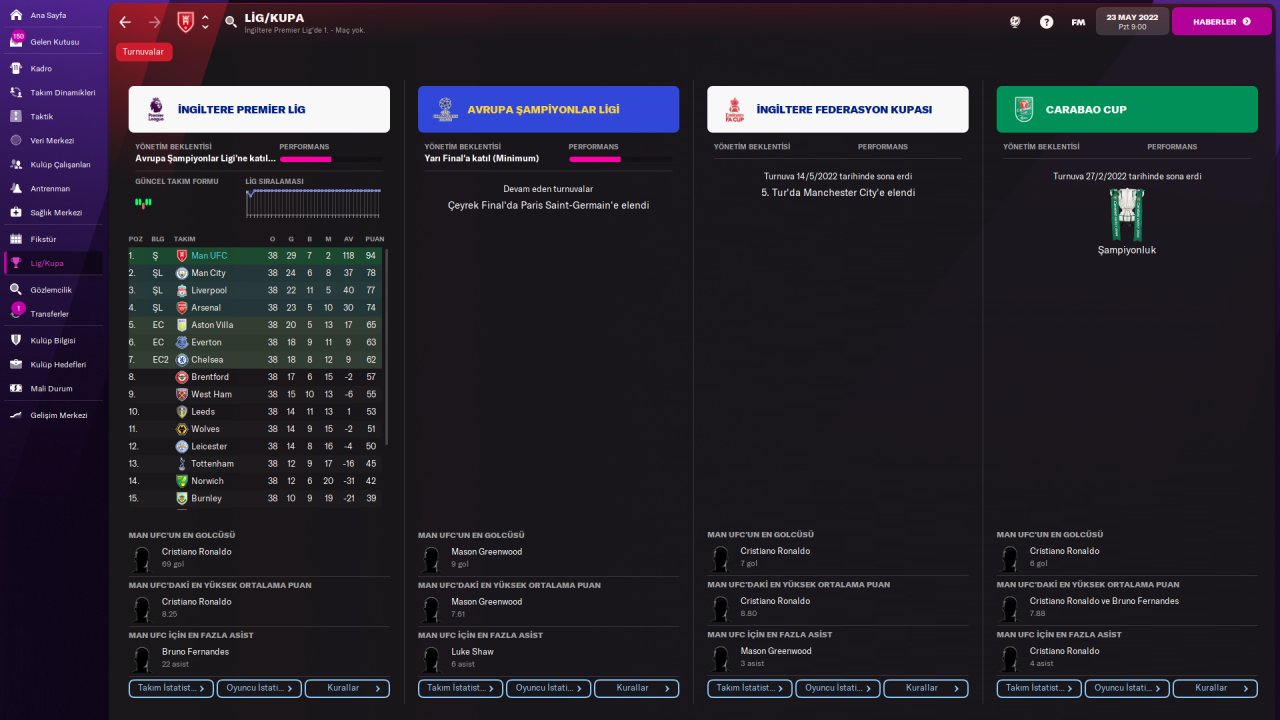The height and width of the screenshot is (720, 1280).
Task: Open the Carabao Cup header
Action: pos(1127,109)
